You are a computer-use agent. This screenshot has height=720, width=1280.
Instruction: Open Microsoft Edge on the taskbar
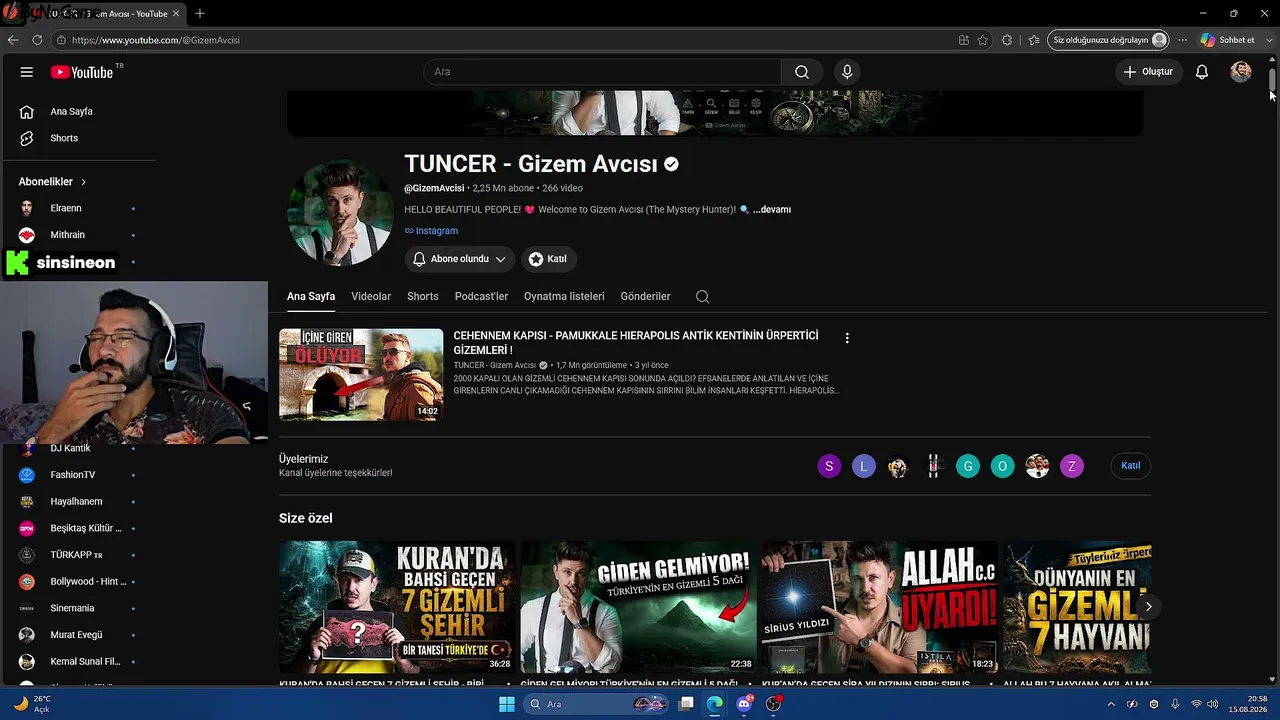click(x=715, y=704)
